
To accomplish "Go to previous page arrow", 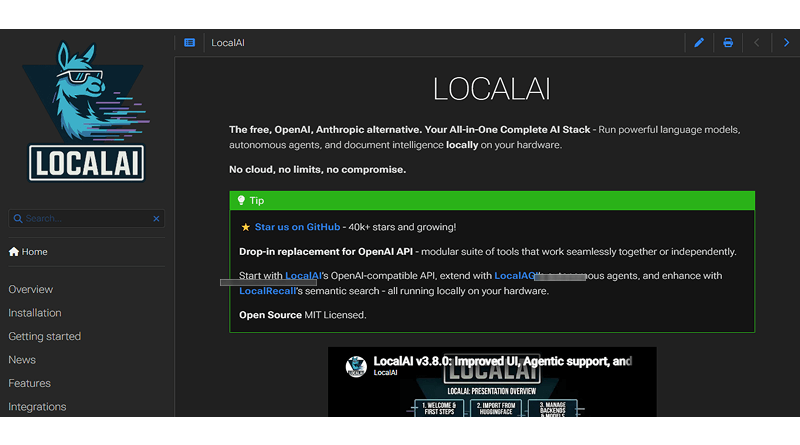I will tap(757, 43).
